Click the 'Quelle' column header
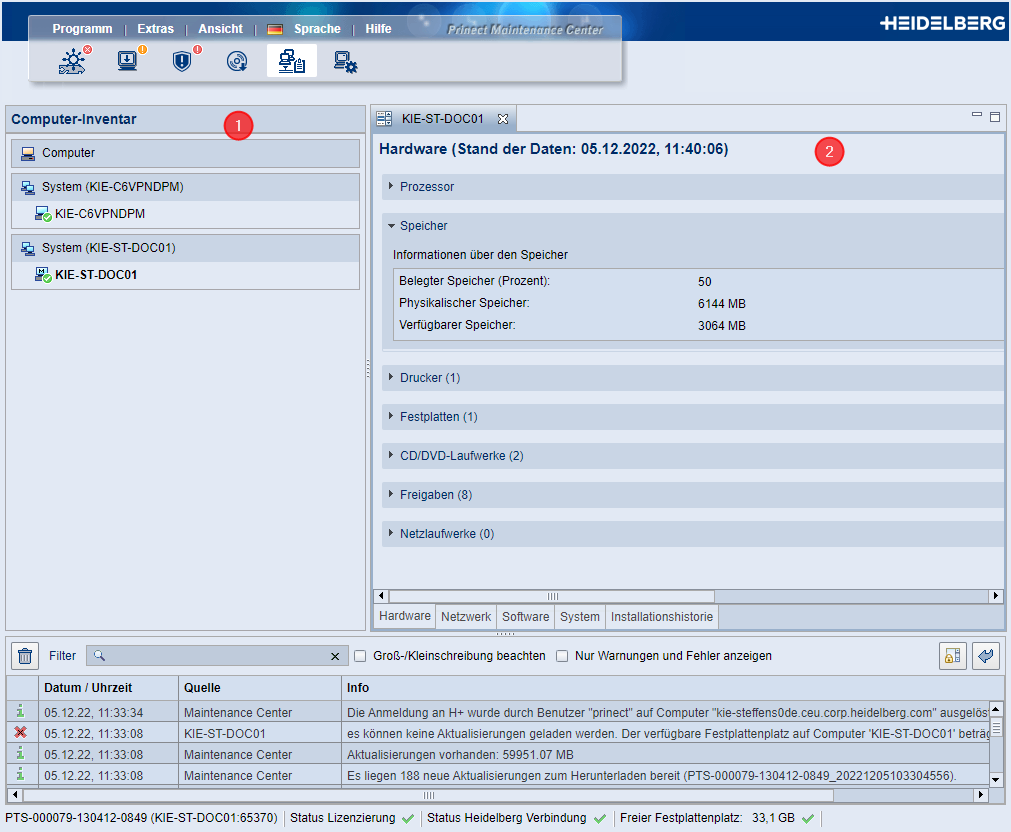 tap(260, 688)
